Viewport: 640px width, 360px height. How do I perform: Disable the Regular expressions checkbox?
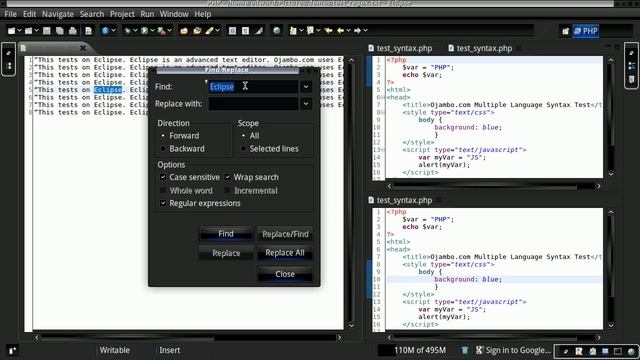point(163,203)
